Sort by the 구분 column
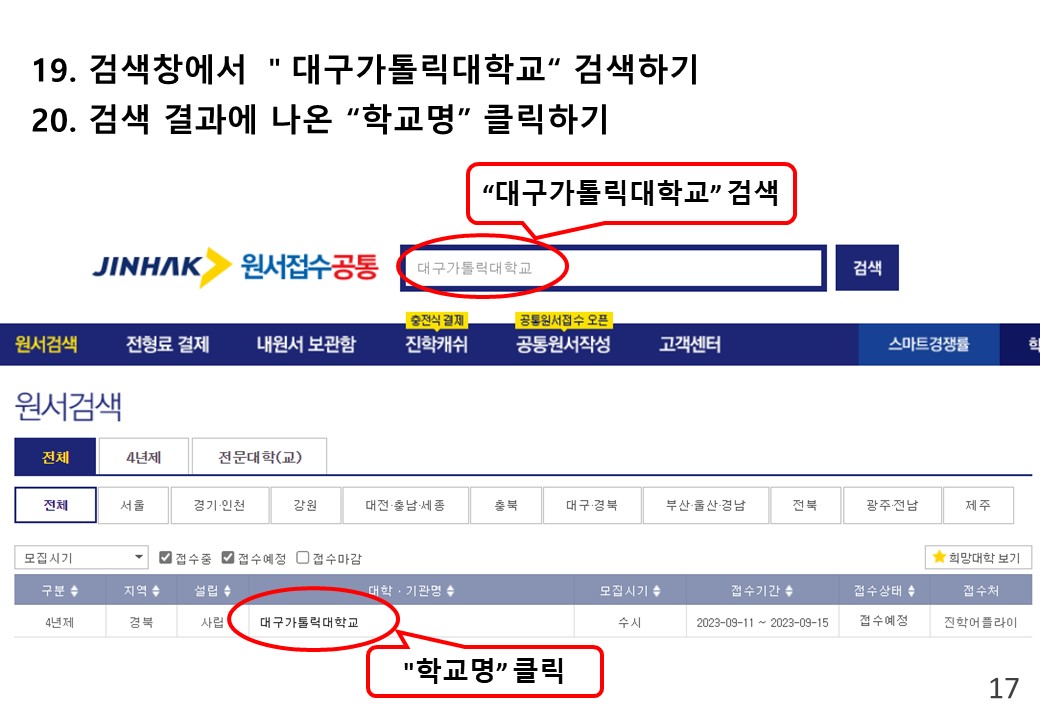This screenshot has width=1040, height=720. tap(60, 590)
